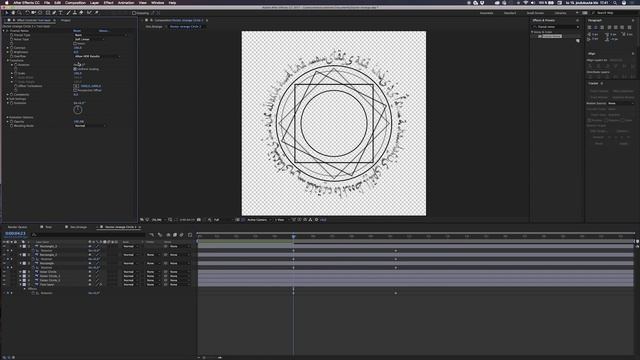640x360 pixels.
Task: Toggle the Opacity stopwatch in effect controls
Action: pyautogui.click(x=11, y=122)
